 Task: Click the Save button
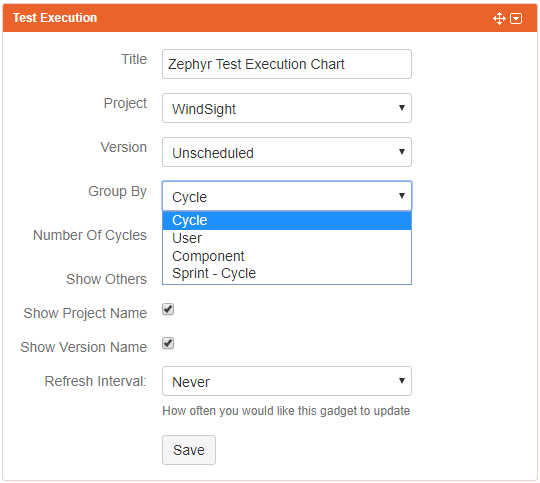pyautogui.click(x=189, y=450)
